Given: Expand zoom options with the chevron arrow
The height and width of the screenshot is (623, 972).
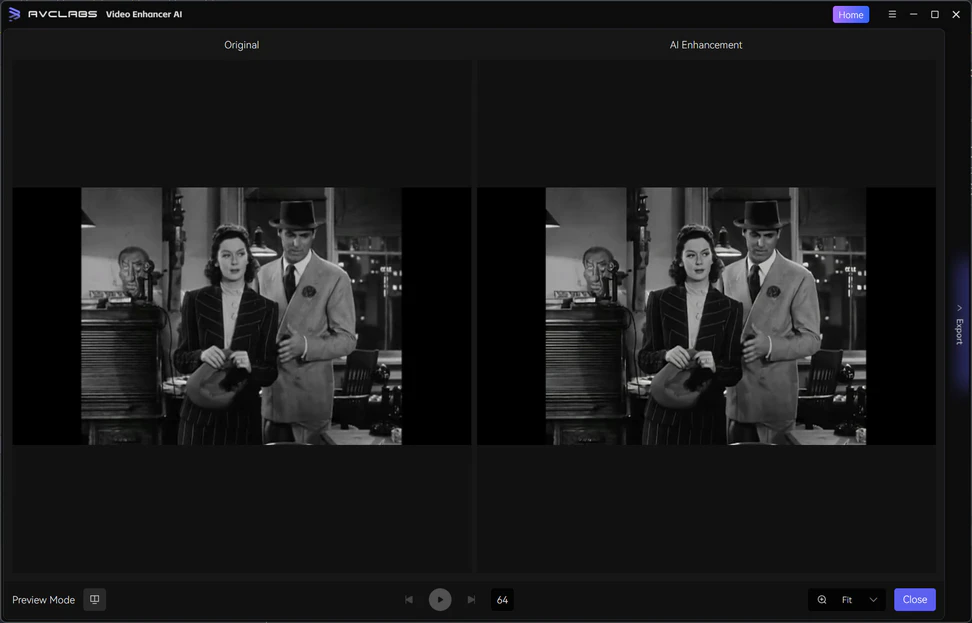Looking at the screenshot, I should (873, 599).
